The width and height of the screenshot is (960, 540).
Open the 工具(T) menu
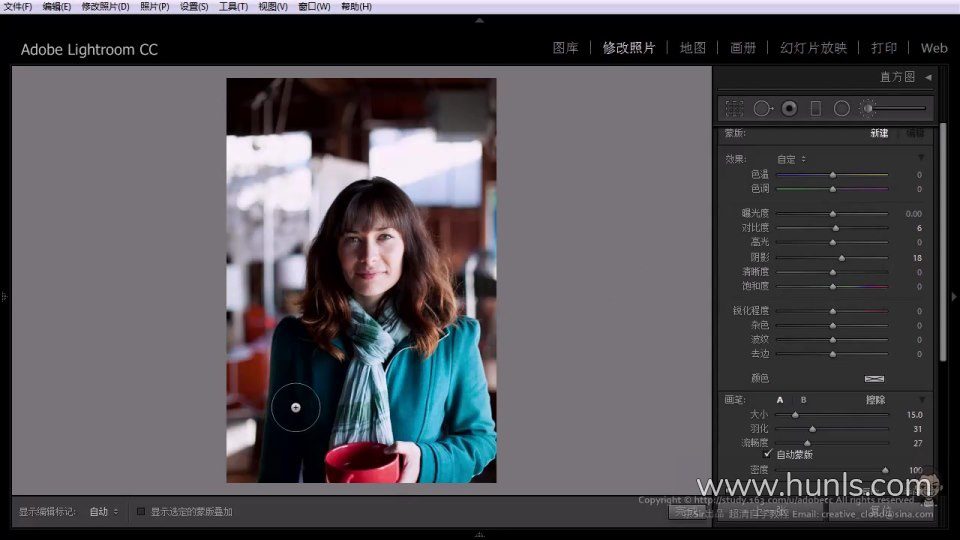(233, 7)
